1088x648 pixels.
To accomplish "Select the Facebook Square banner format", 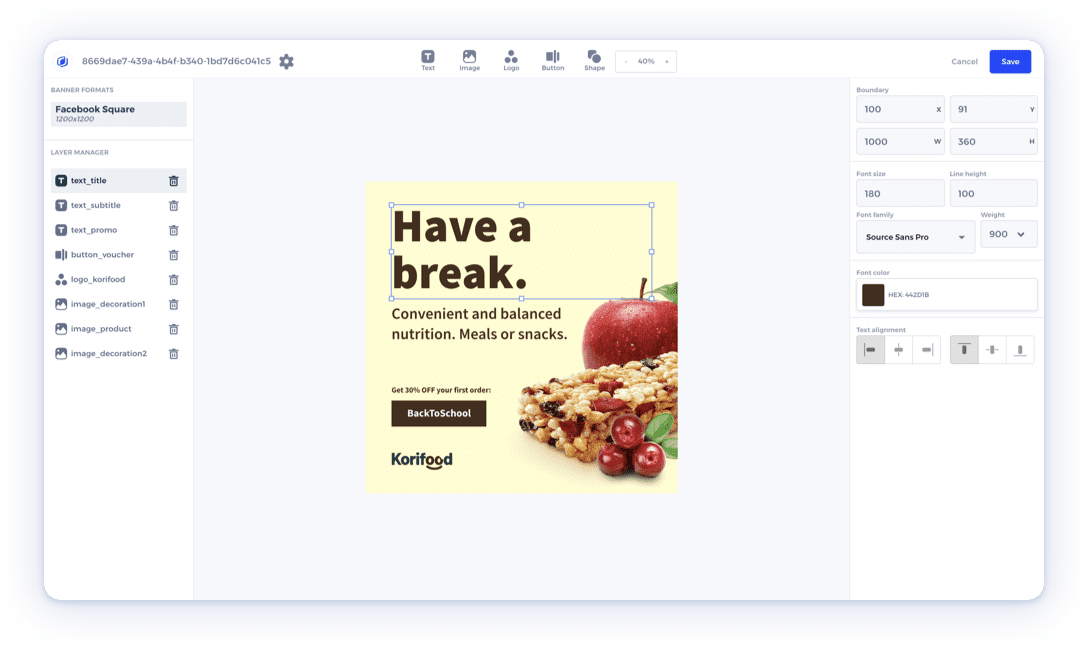I will click(118, 114).
